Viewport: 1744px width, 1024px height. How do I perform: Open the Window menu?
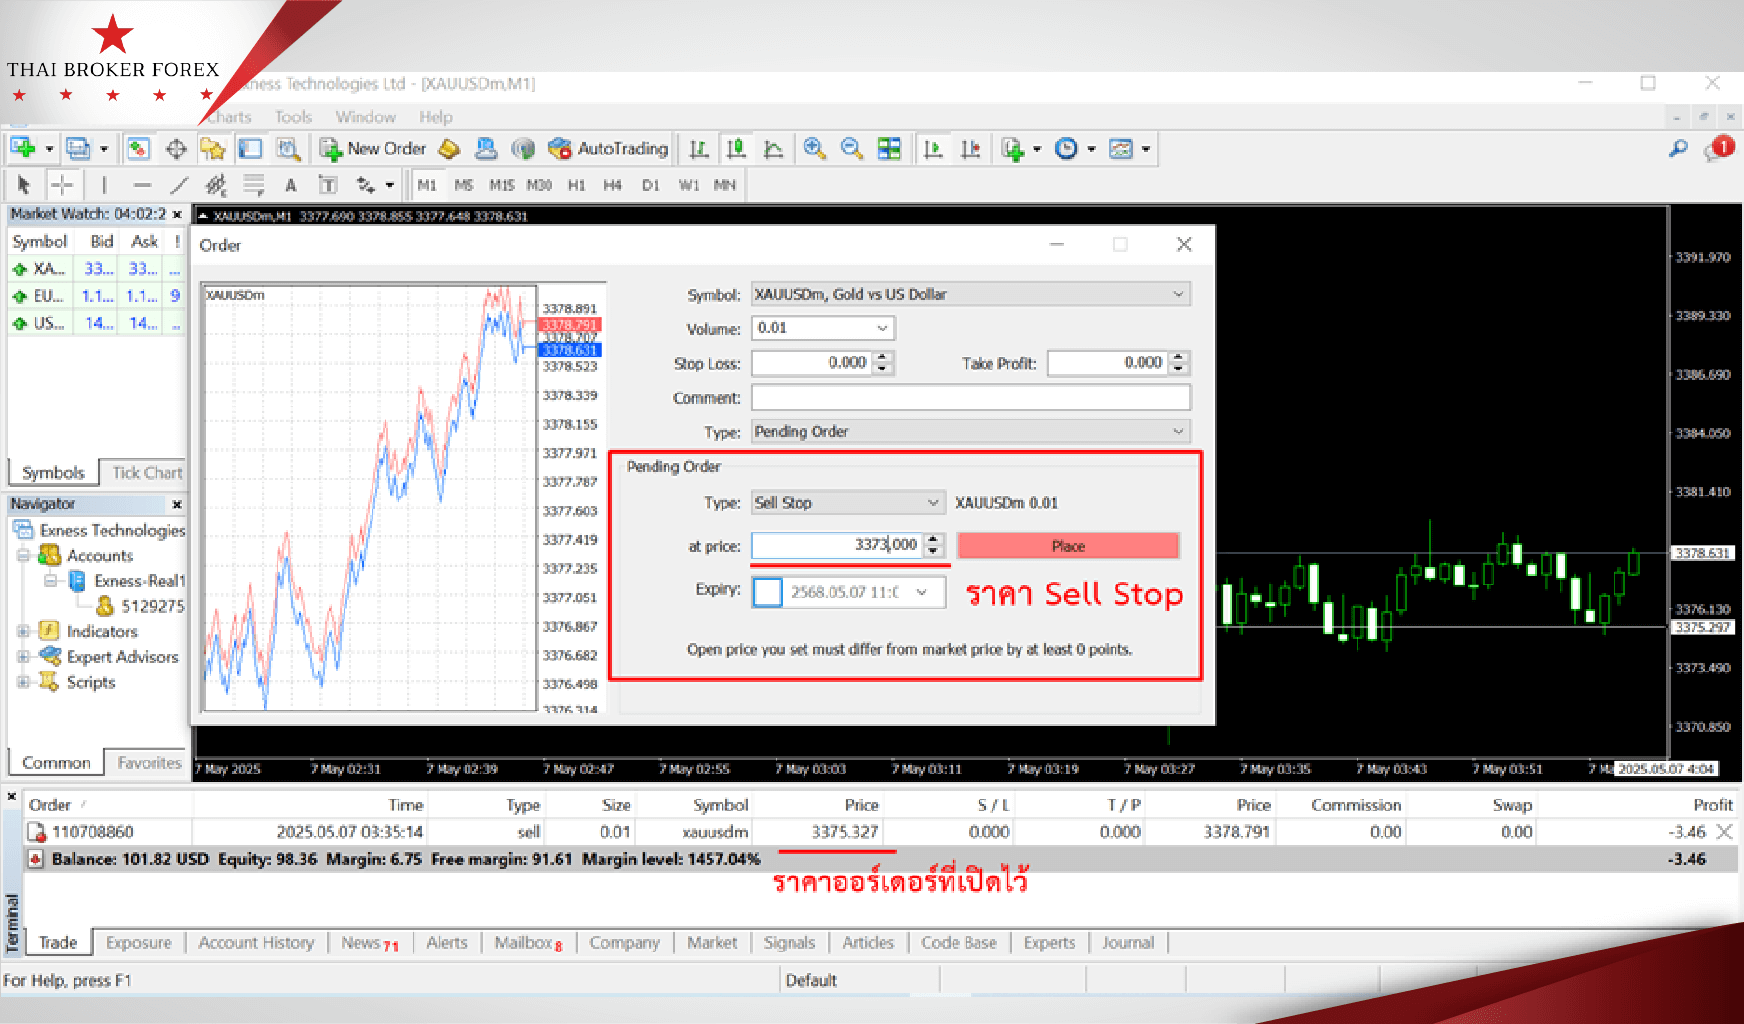(x=365, y=117)
